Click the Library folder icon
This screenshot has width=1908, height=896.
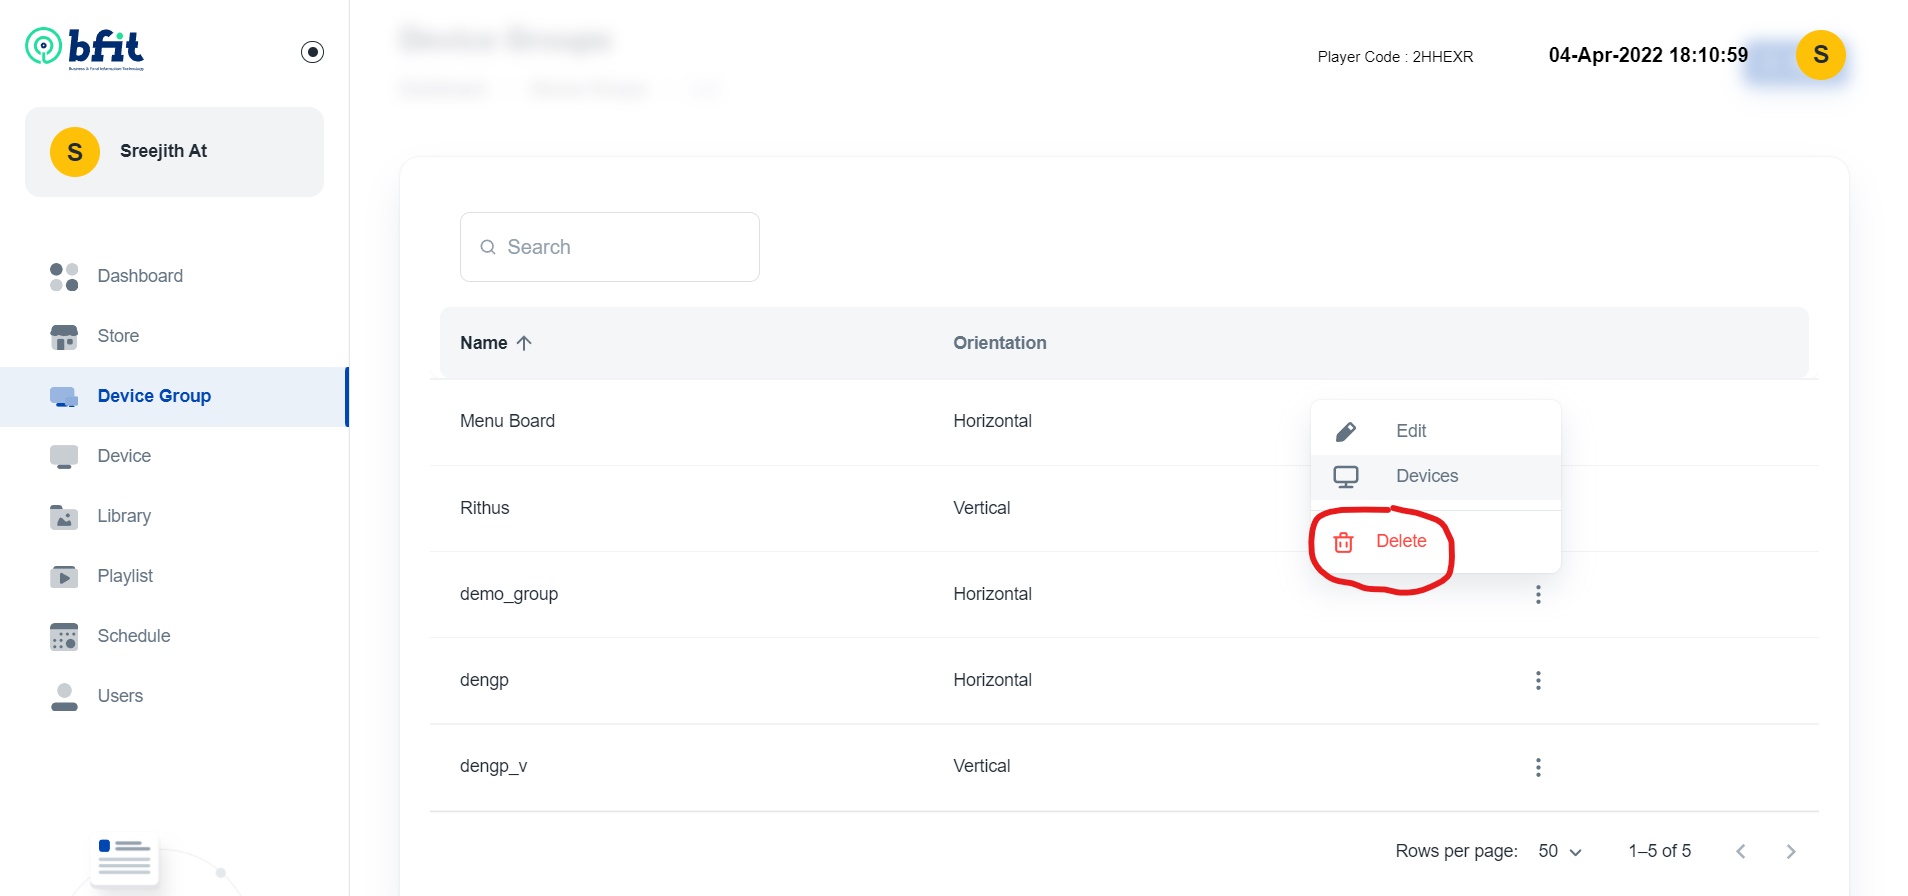point(64,517)
